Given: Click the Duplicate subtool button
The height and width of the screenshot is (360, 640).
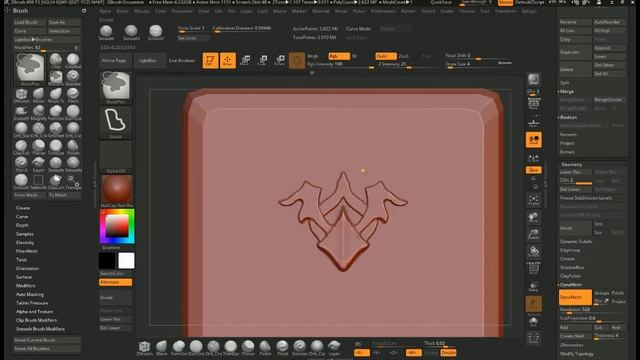Looking at the screenshot, I should (575, 52).
